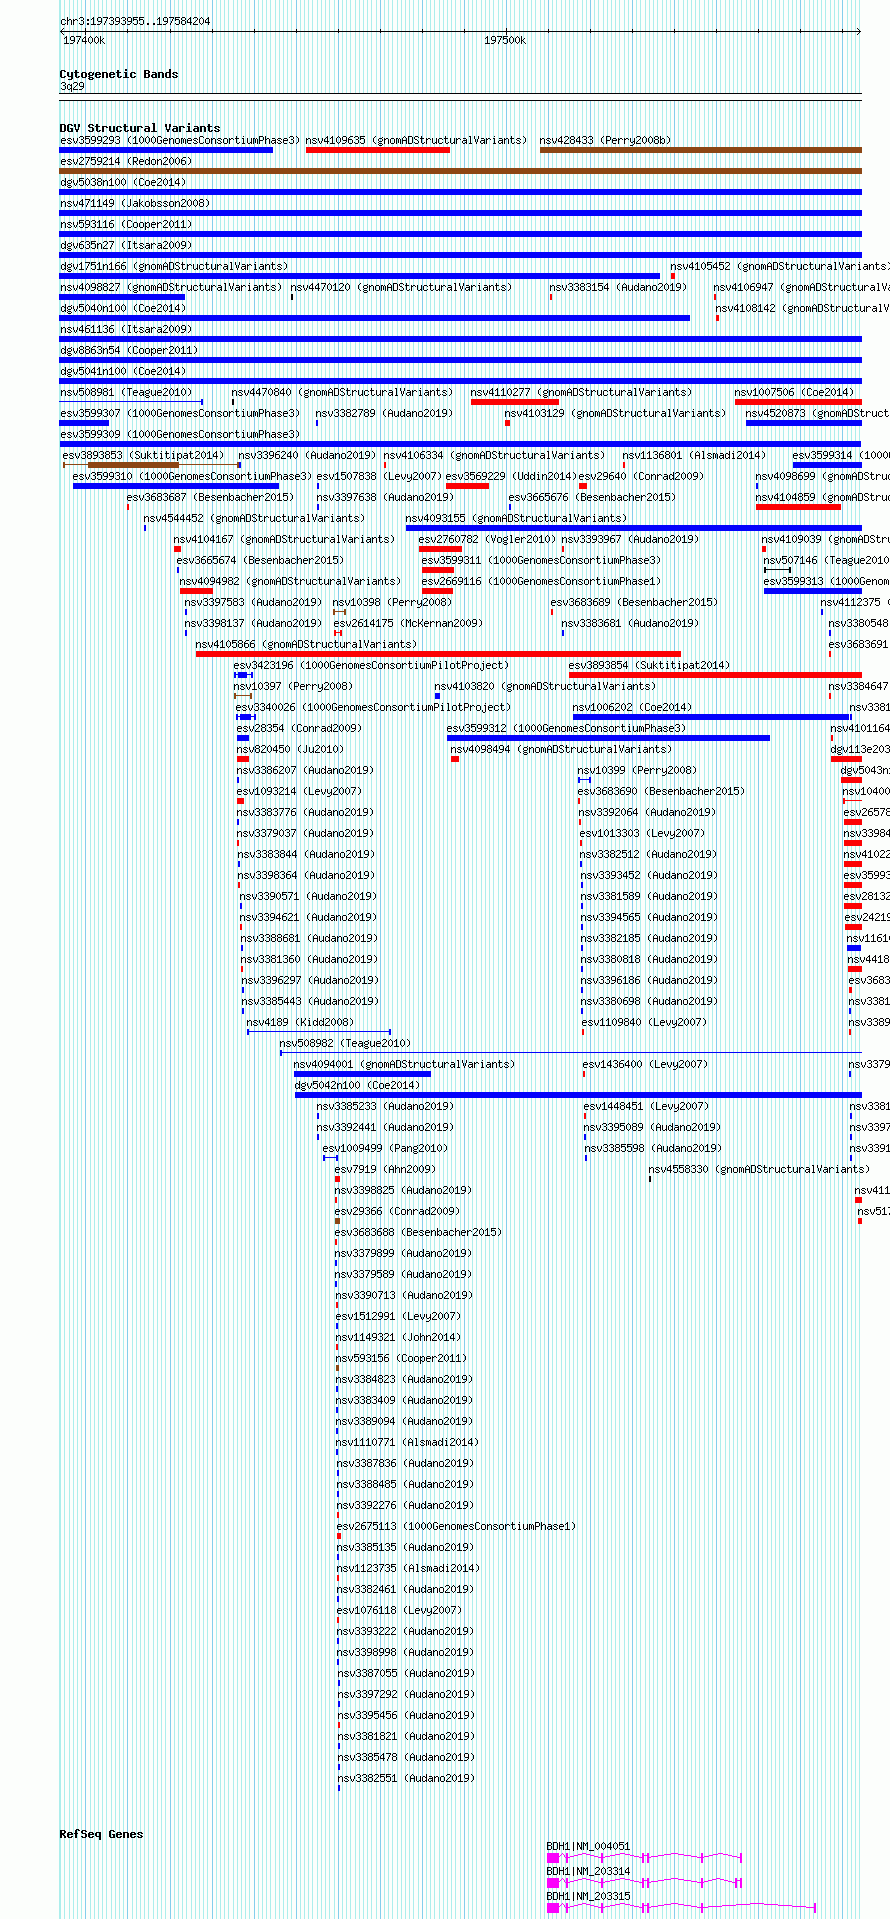Click the nsv593116 (Cooper2011) label
This screenshot has height=1919, width=890.
click(126, 225)
